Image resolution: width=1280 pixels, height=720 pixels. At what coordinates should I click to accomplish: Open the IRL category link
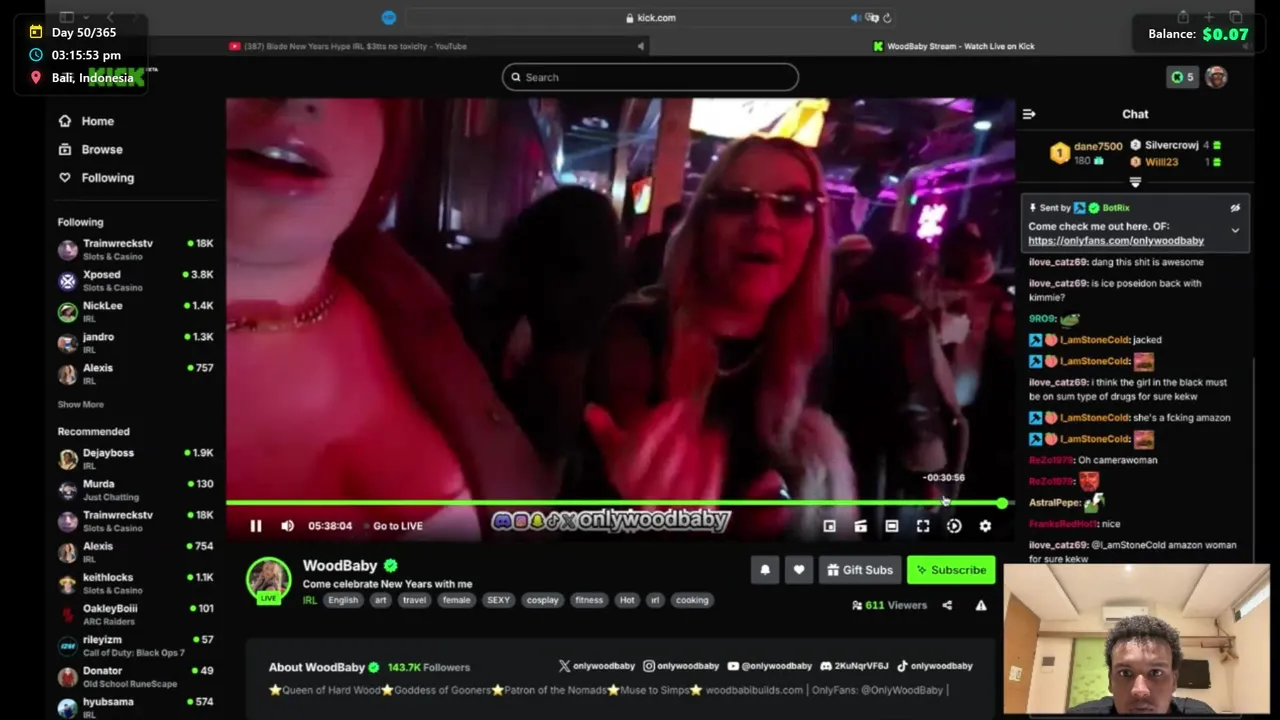310,600
